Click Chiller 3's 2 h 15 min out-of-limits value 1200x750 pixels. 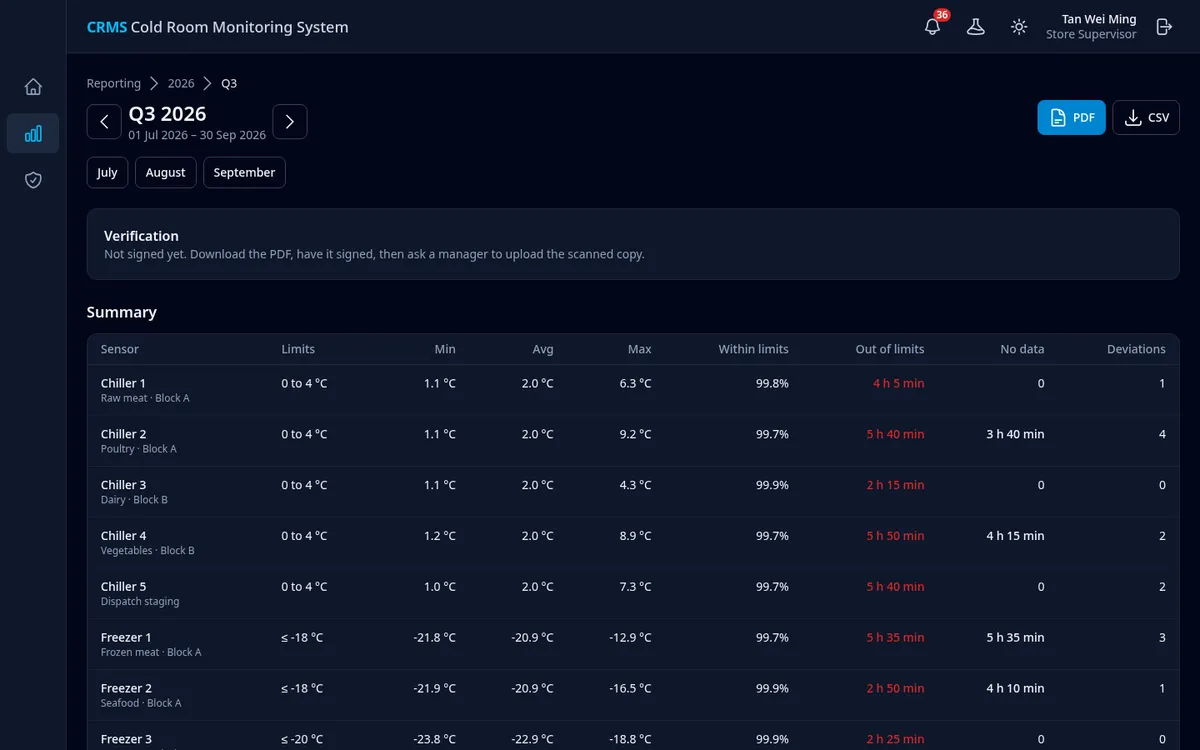[x=895, y=485]
